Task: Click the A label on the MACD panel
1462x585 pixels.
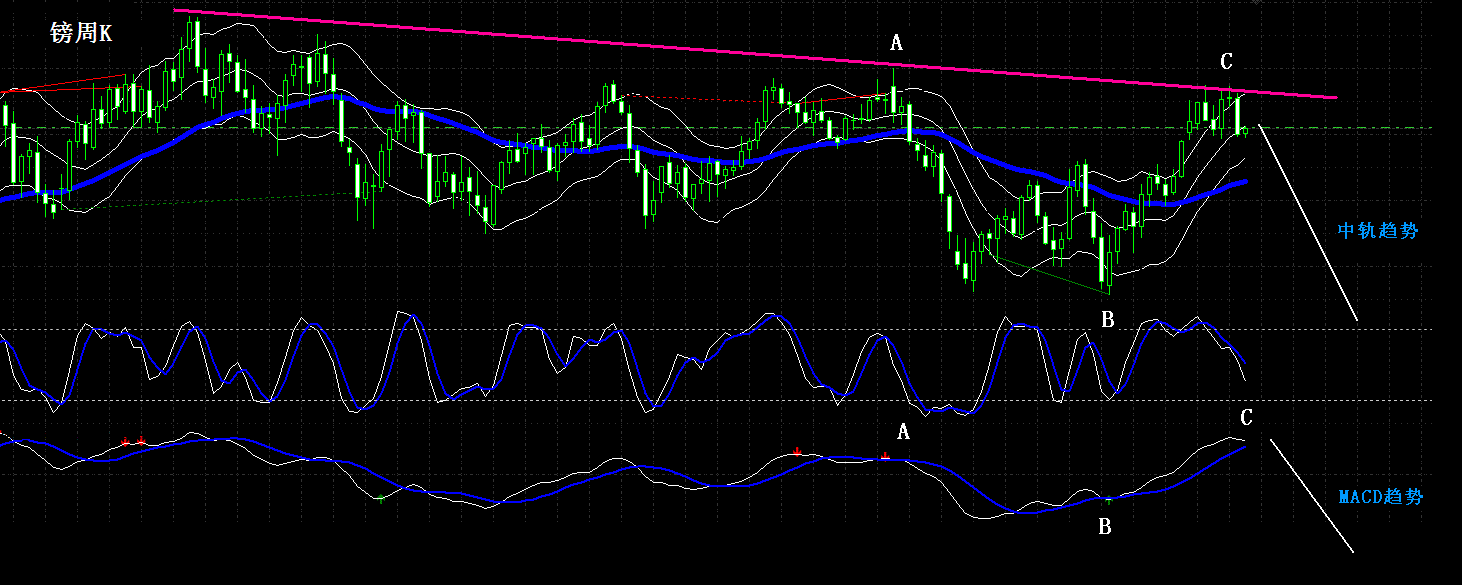Action: click(x=903, y=432)
